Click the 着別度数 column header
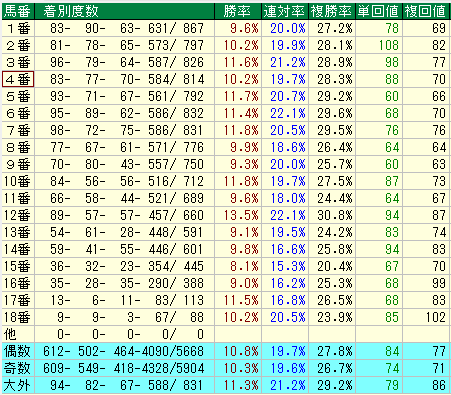This screenshot has height=395, width=451. [124, 11]
